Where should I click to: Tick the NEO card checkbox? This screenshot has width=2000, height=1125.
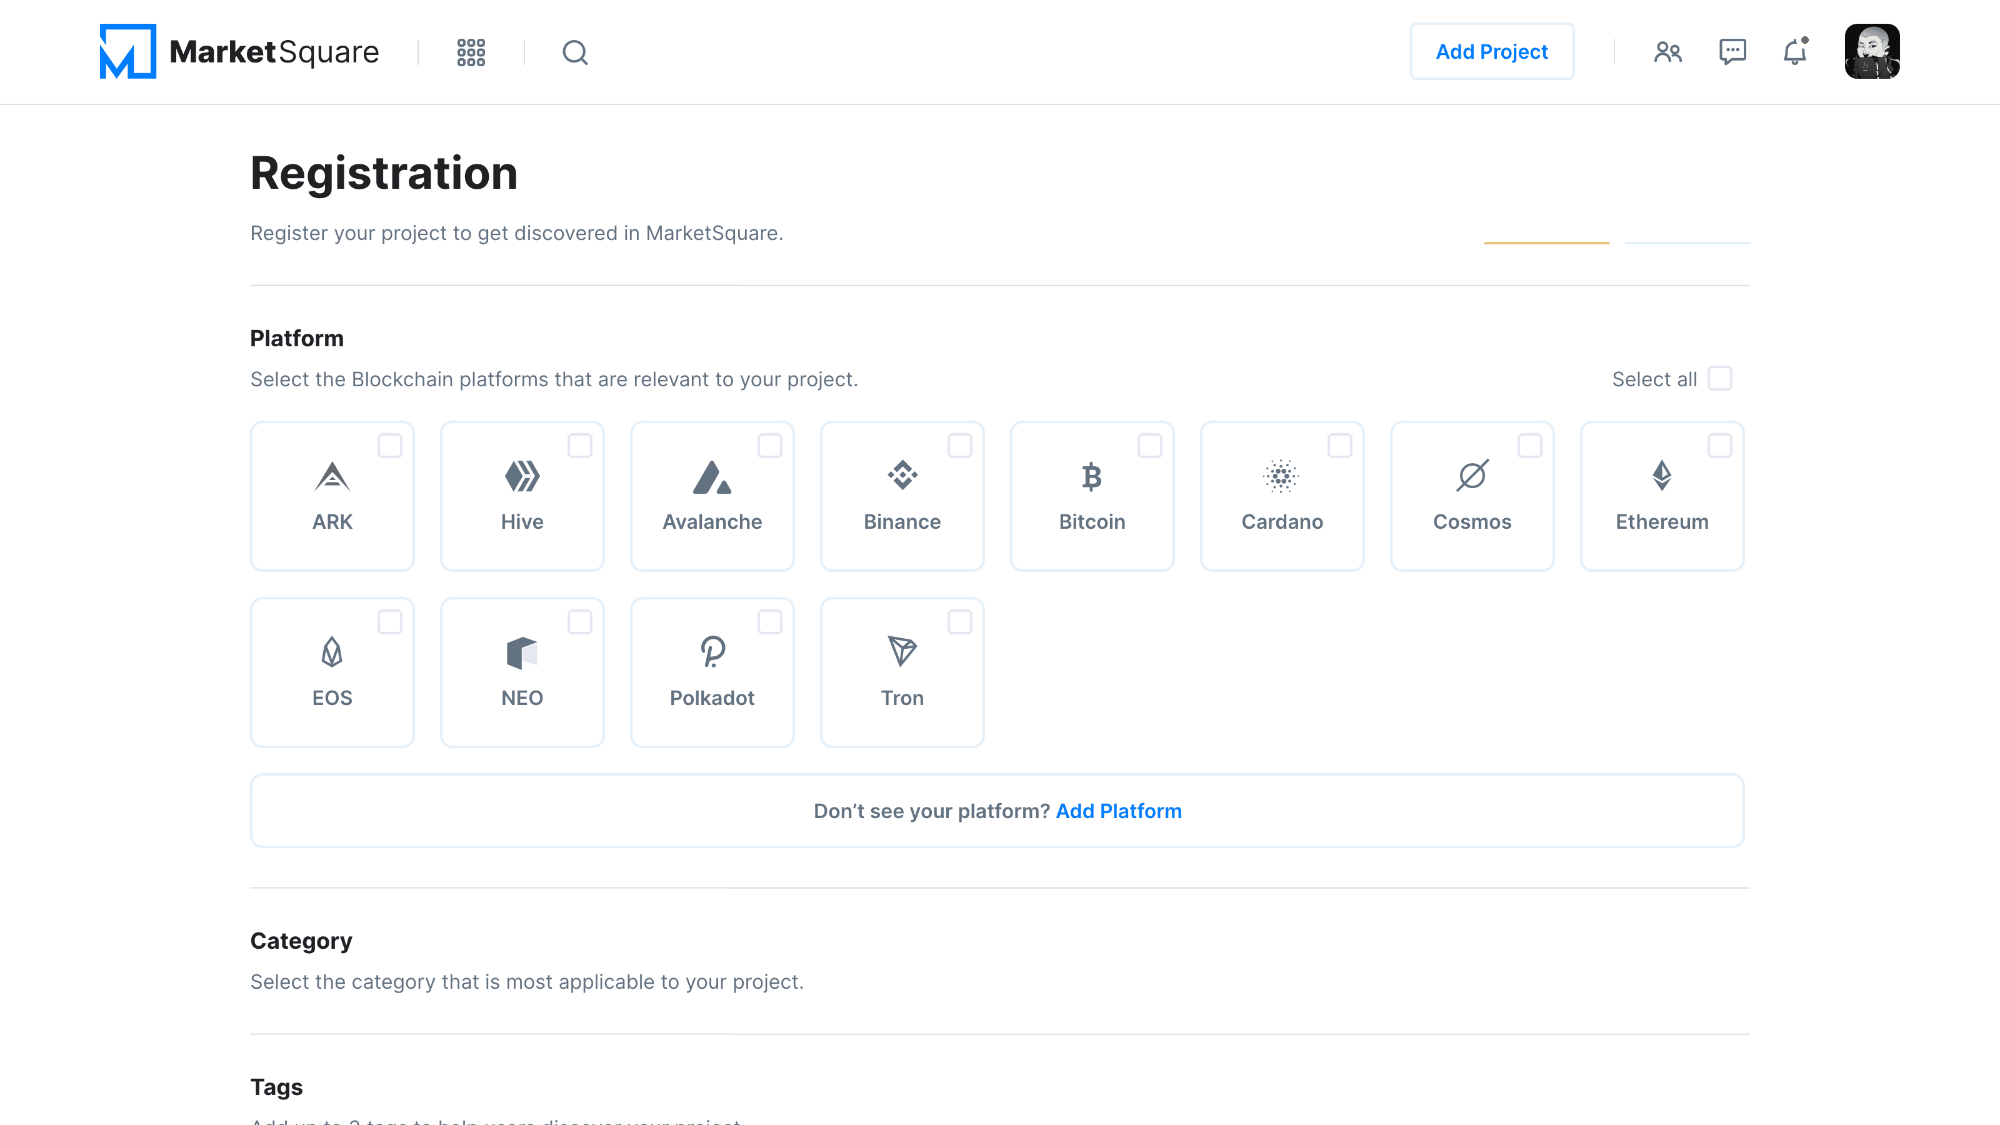pyautogui.click(x=580, y=622)
